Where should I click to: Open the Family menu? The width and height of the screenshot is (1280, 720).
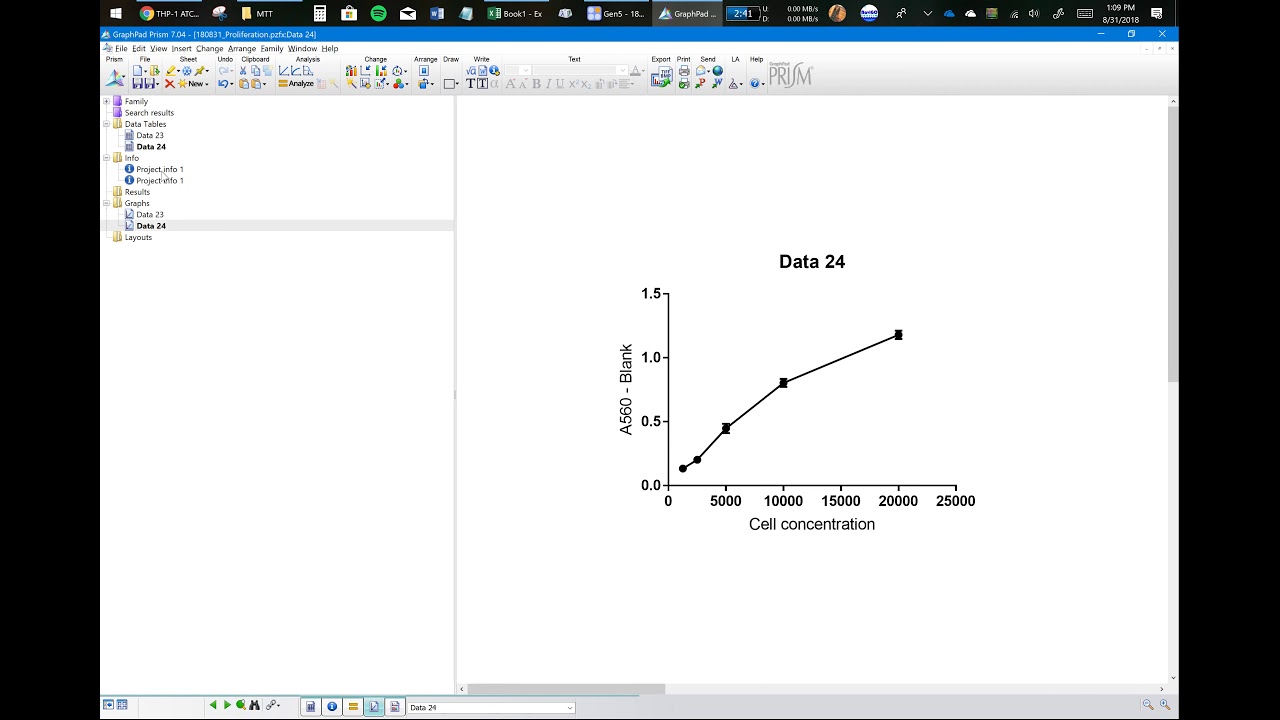coord(272,48)
